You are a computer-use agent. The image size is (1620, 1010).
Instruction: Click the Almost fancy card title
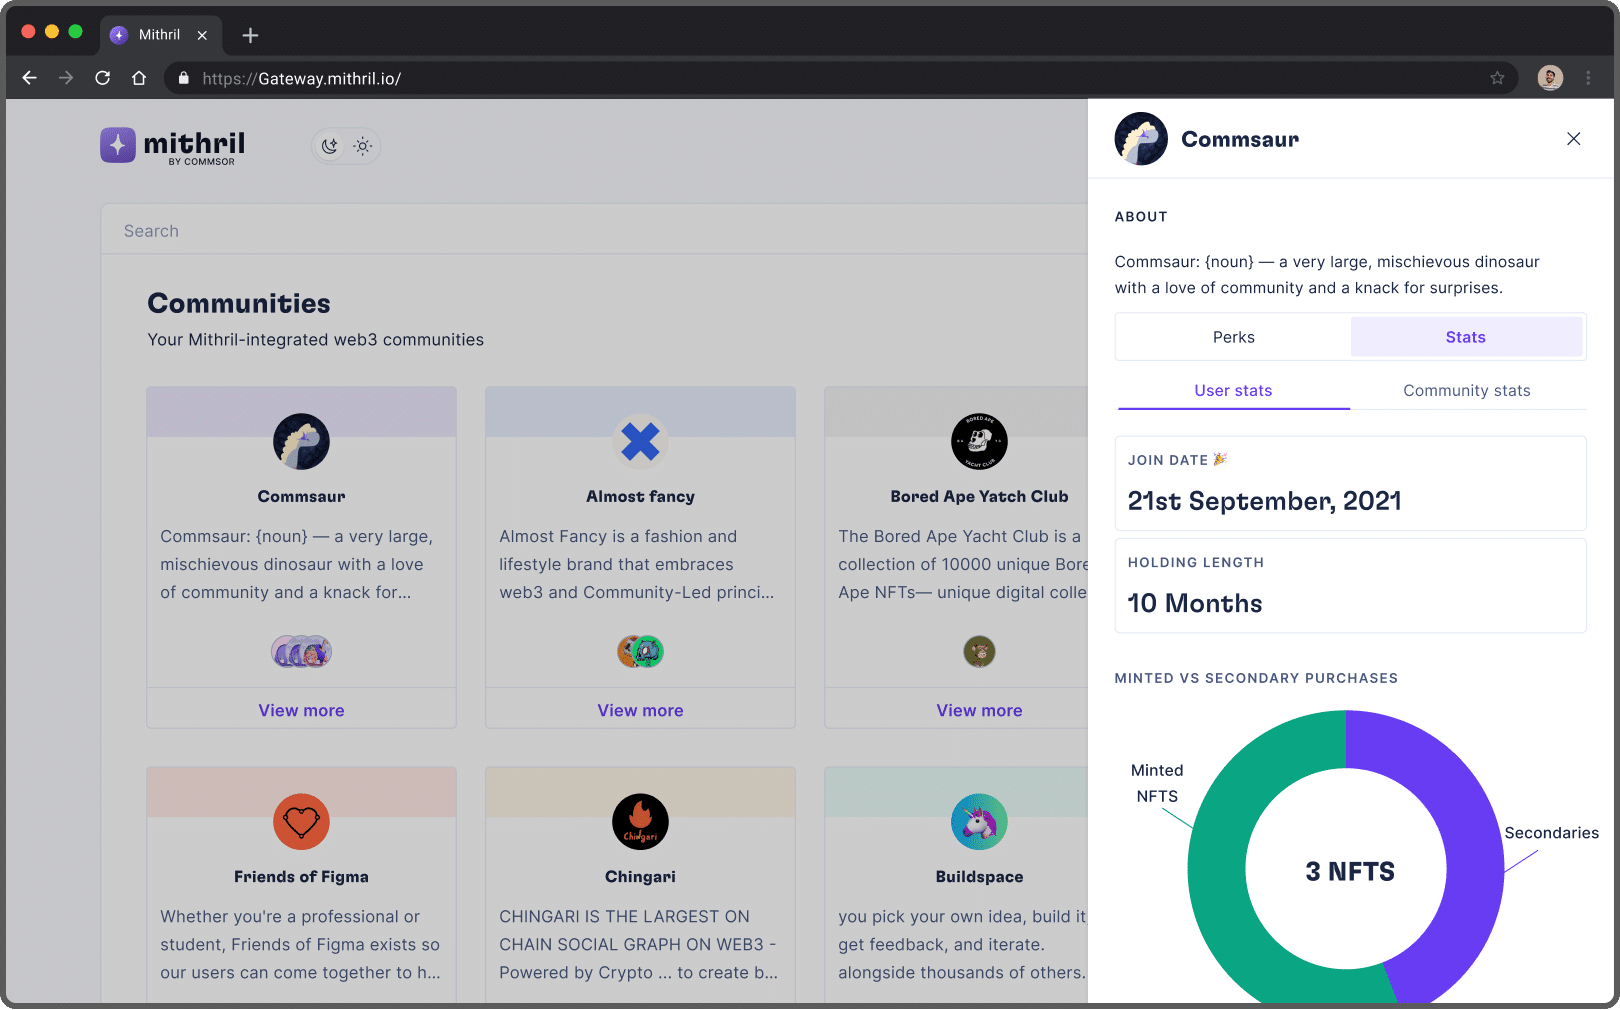(640, 496)
